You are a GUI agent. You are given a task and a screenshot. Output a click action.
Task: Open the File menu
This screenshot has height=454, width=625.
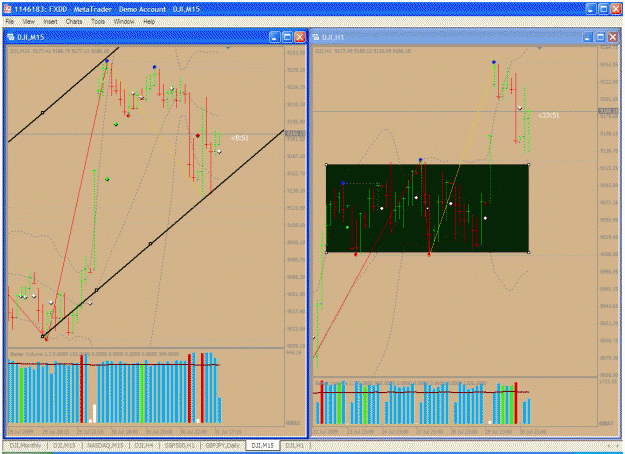[x=10, y=22]
